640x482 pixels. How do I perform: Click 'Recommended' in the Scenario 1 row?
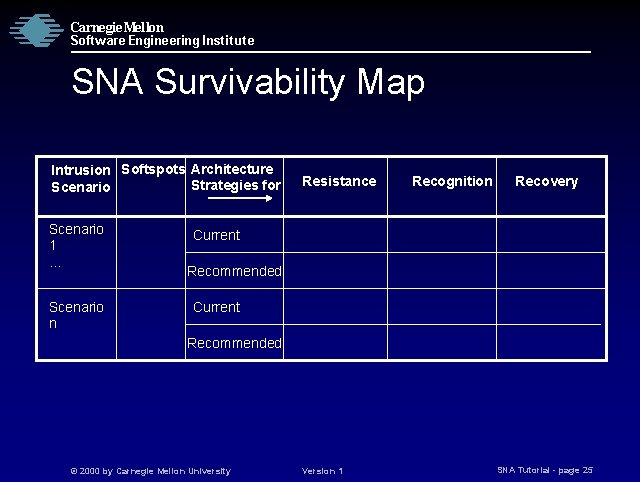coord(234,271)
